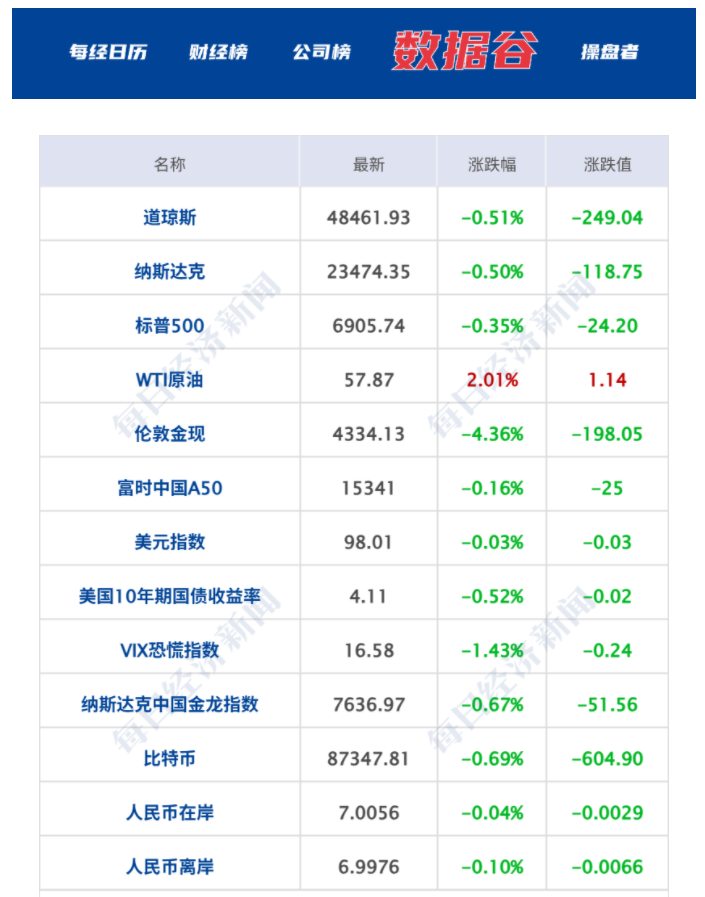The width and height of the screenshot is (705, 897).
Task: Open the 每经日历 tab
Action: click(x=108, y=52)
